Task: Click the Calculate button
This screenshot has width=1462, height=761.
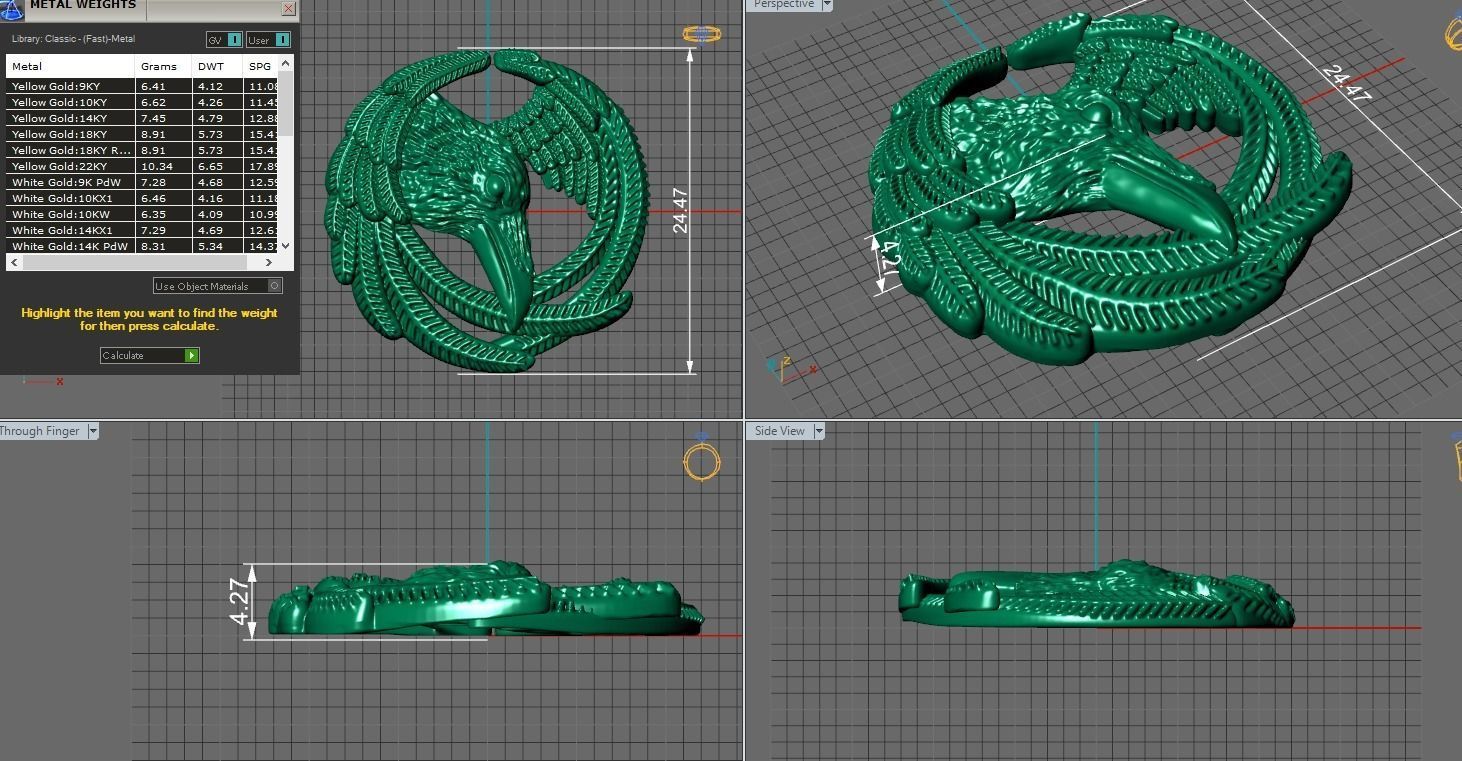Action: click(150, 355)
